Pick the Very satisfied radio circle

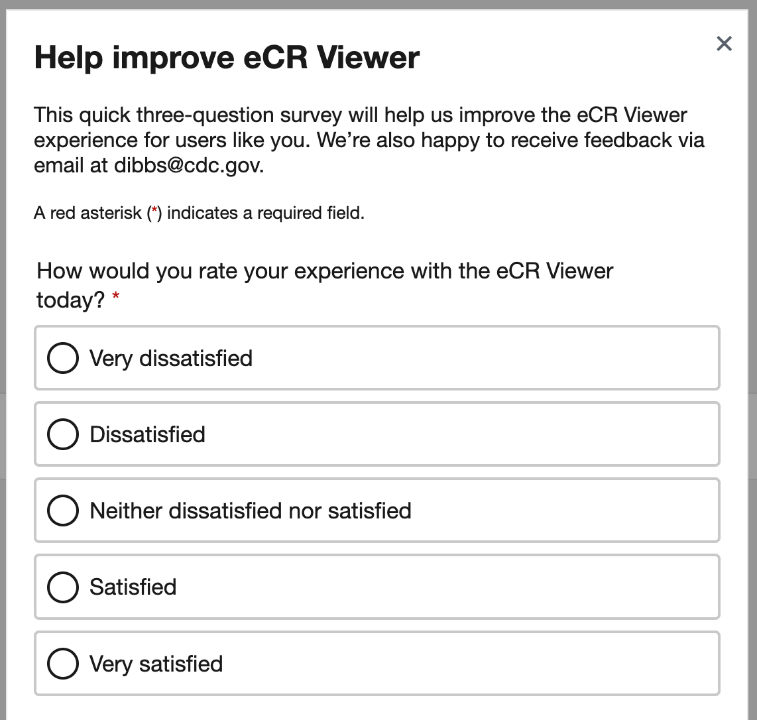tap(62, 664)
